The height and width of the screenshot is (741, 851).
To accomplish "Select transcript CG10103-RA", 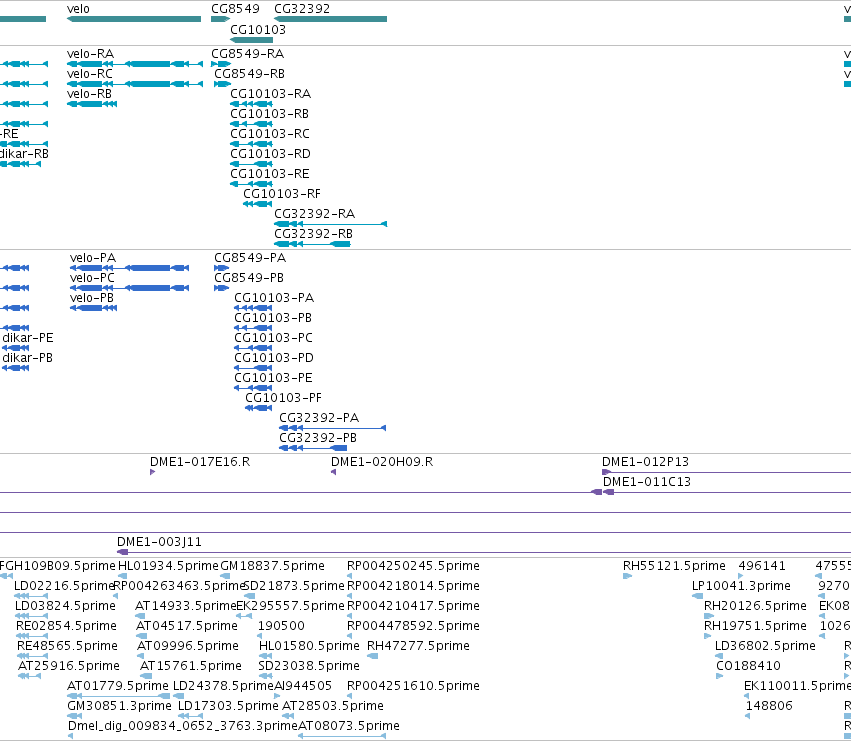I will coord(251,104).
